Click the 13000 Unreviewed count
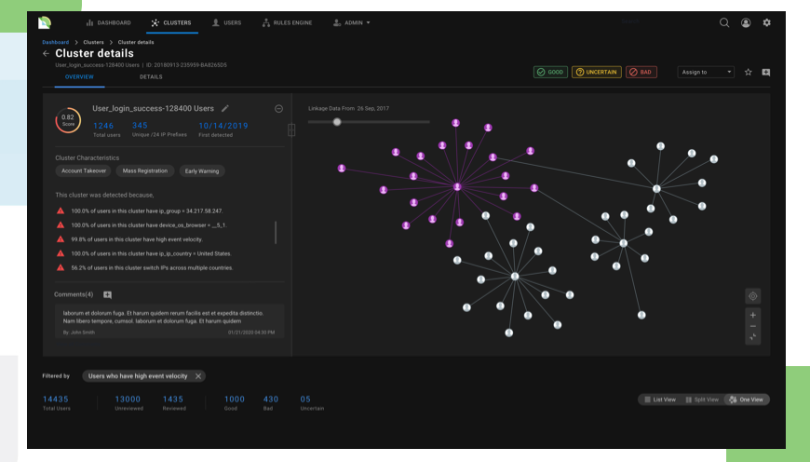This screenshot has width=810, height=462. 128,399
